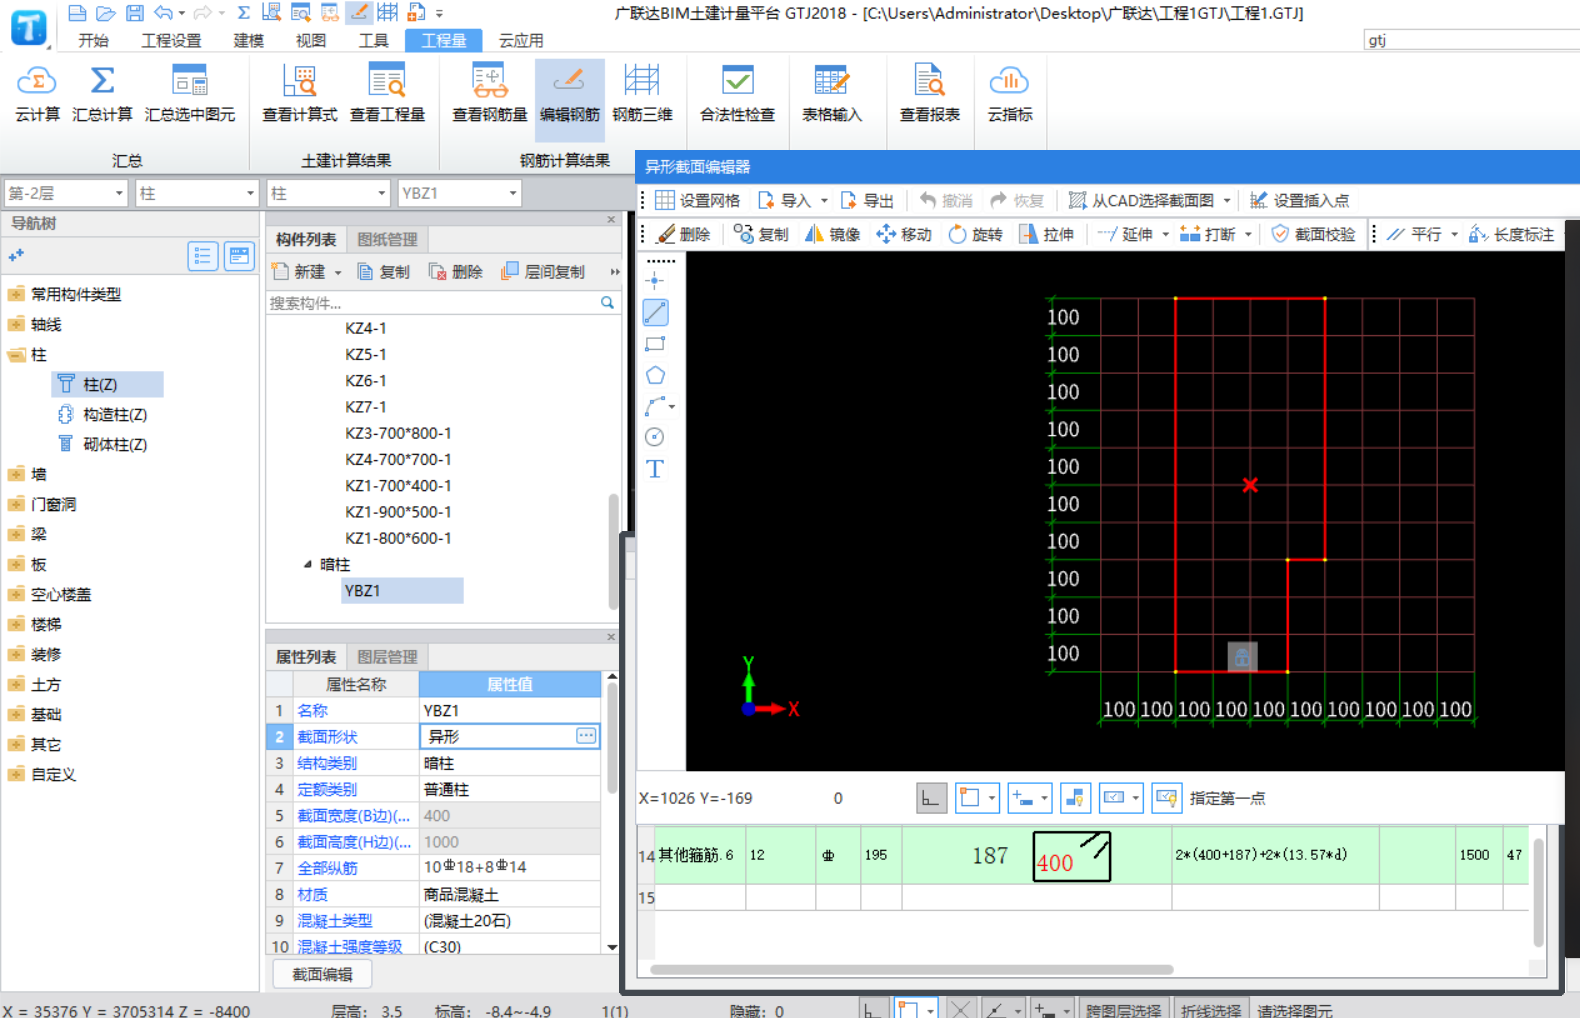Viewport: 1580px width, 1018px height.
Task: Click 移动 move tool
Action: (904, 234)
